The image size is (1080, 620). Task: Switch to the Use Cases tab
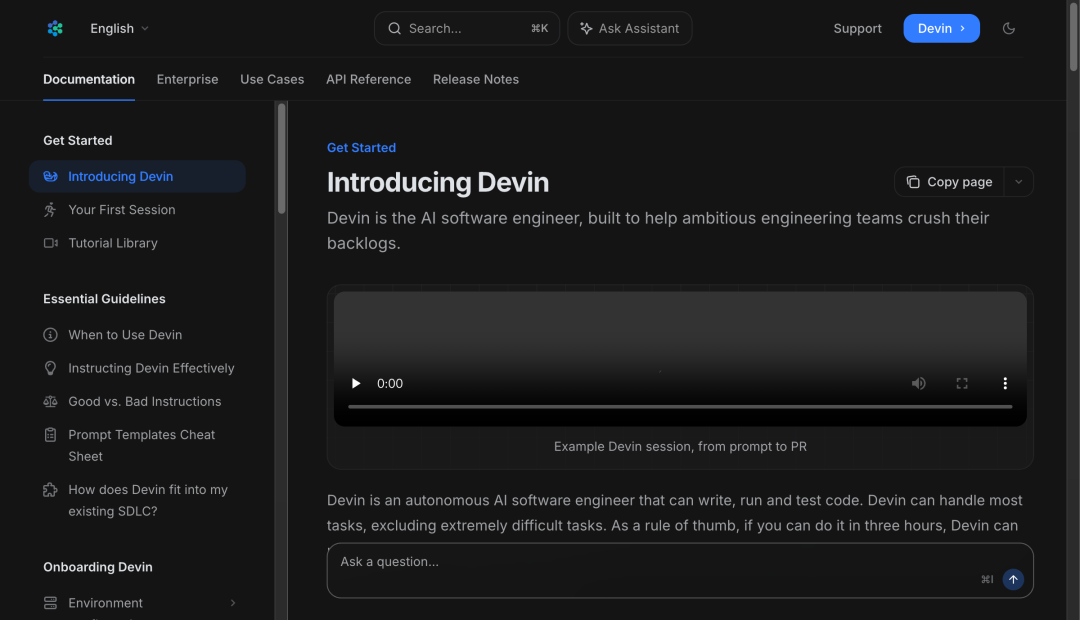(x=272, y=79)
